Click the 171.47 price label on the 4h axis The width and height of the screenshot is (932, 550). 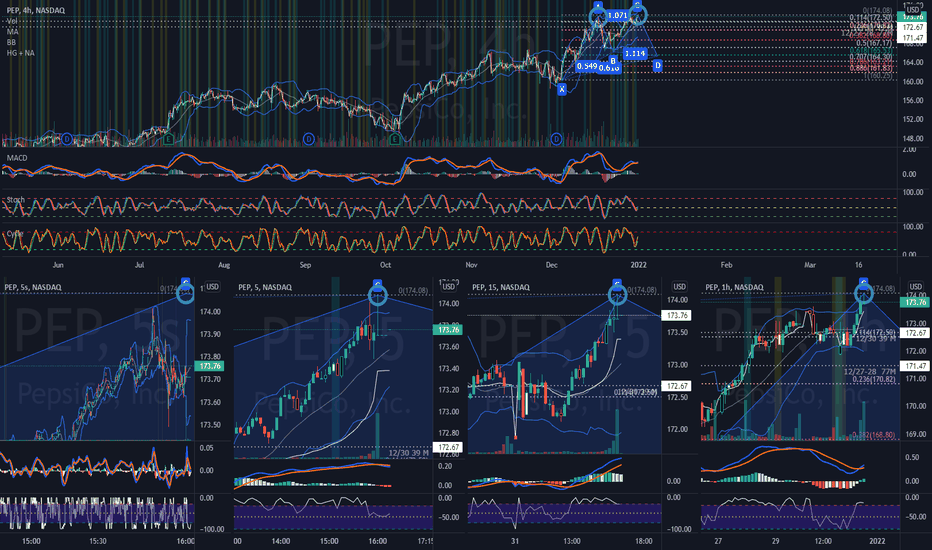pos(912,38)
